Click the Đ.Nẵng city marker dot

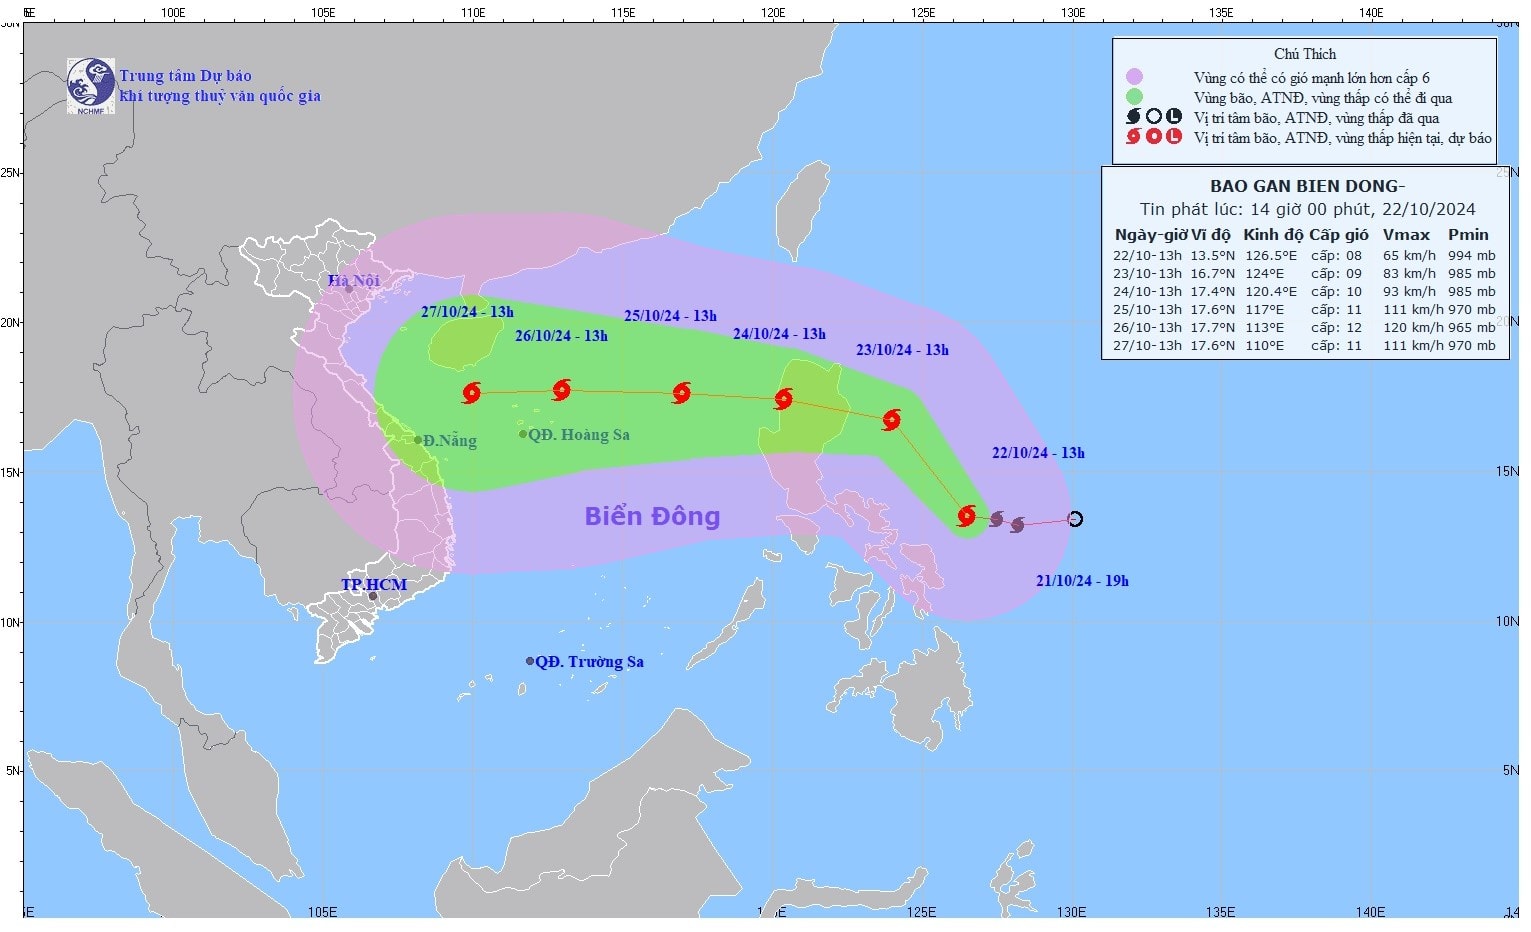pos(418,440)
